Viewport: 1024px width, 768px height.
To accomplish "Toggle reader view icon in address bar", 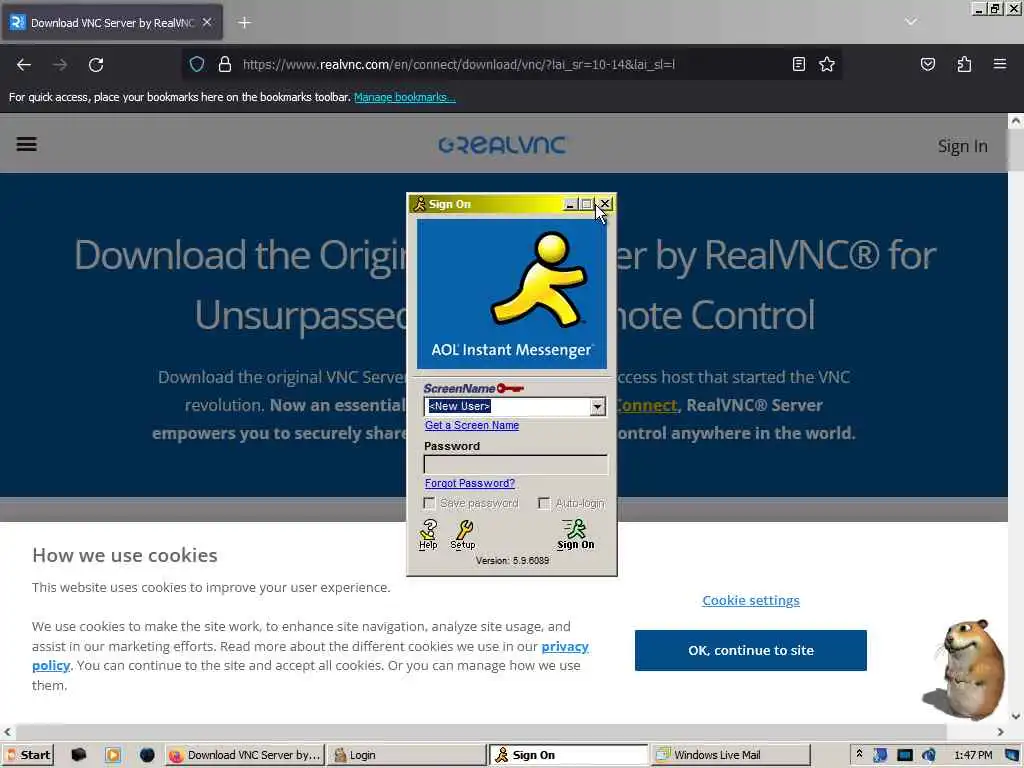I will [799, 64].
